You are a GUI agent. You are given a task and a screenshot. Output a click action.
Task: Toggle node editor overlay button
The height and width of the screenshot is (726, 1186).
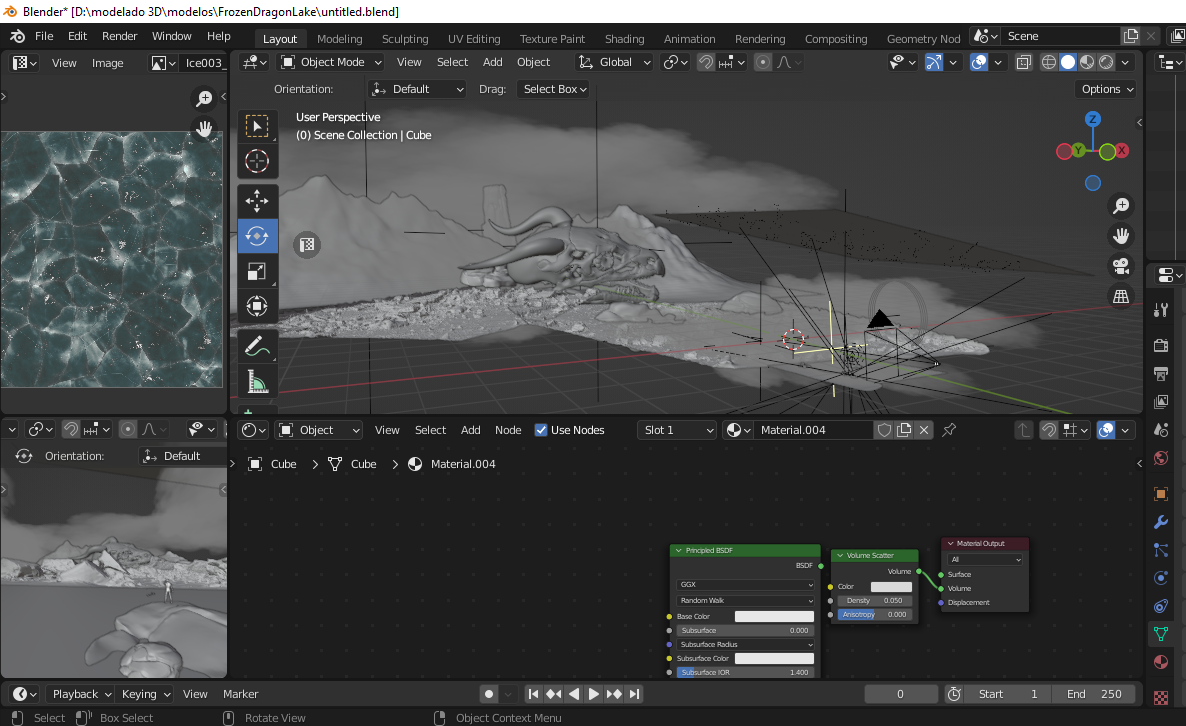(1106, 430)
